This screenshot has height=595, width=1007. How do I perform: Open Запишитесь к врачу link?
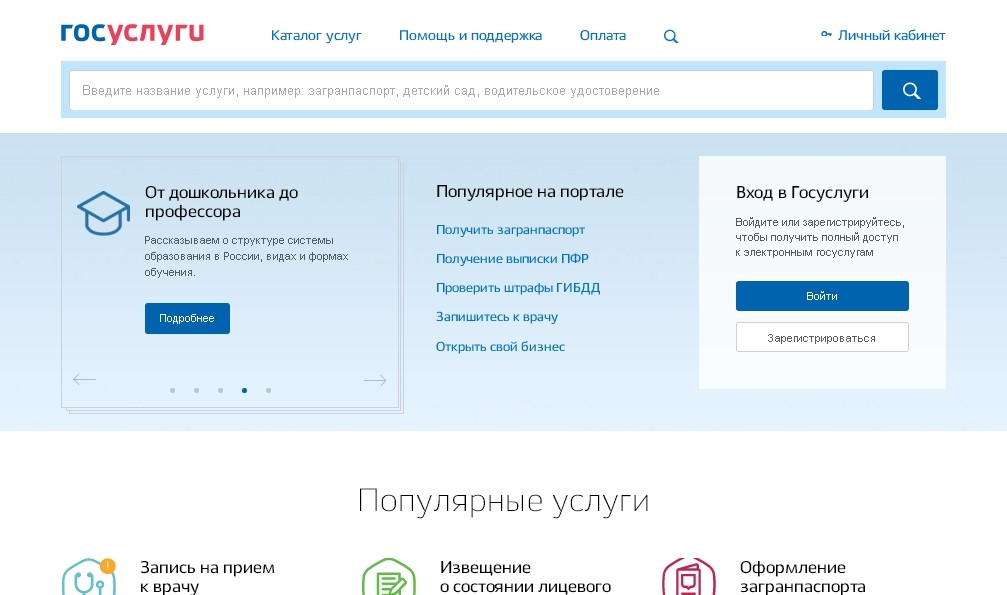point(496,316)
